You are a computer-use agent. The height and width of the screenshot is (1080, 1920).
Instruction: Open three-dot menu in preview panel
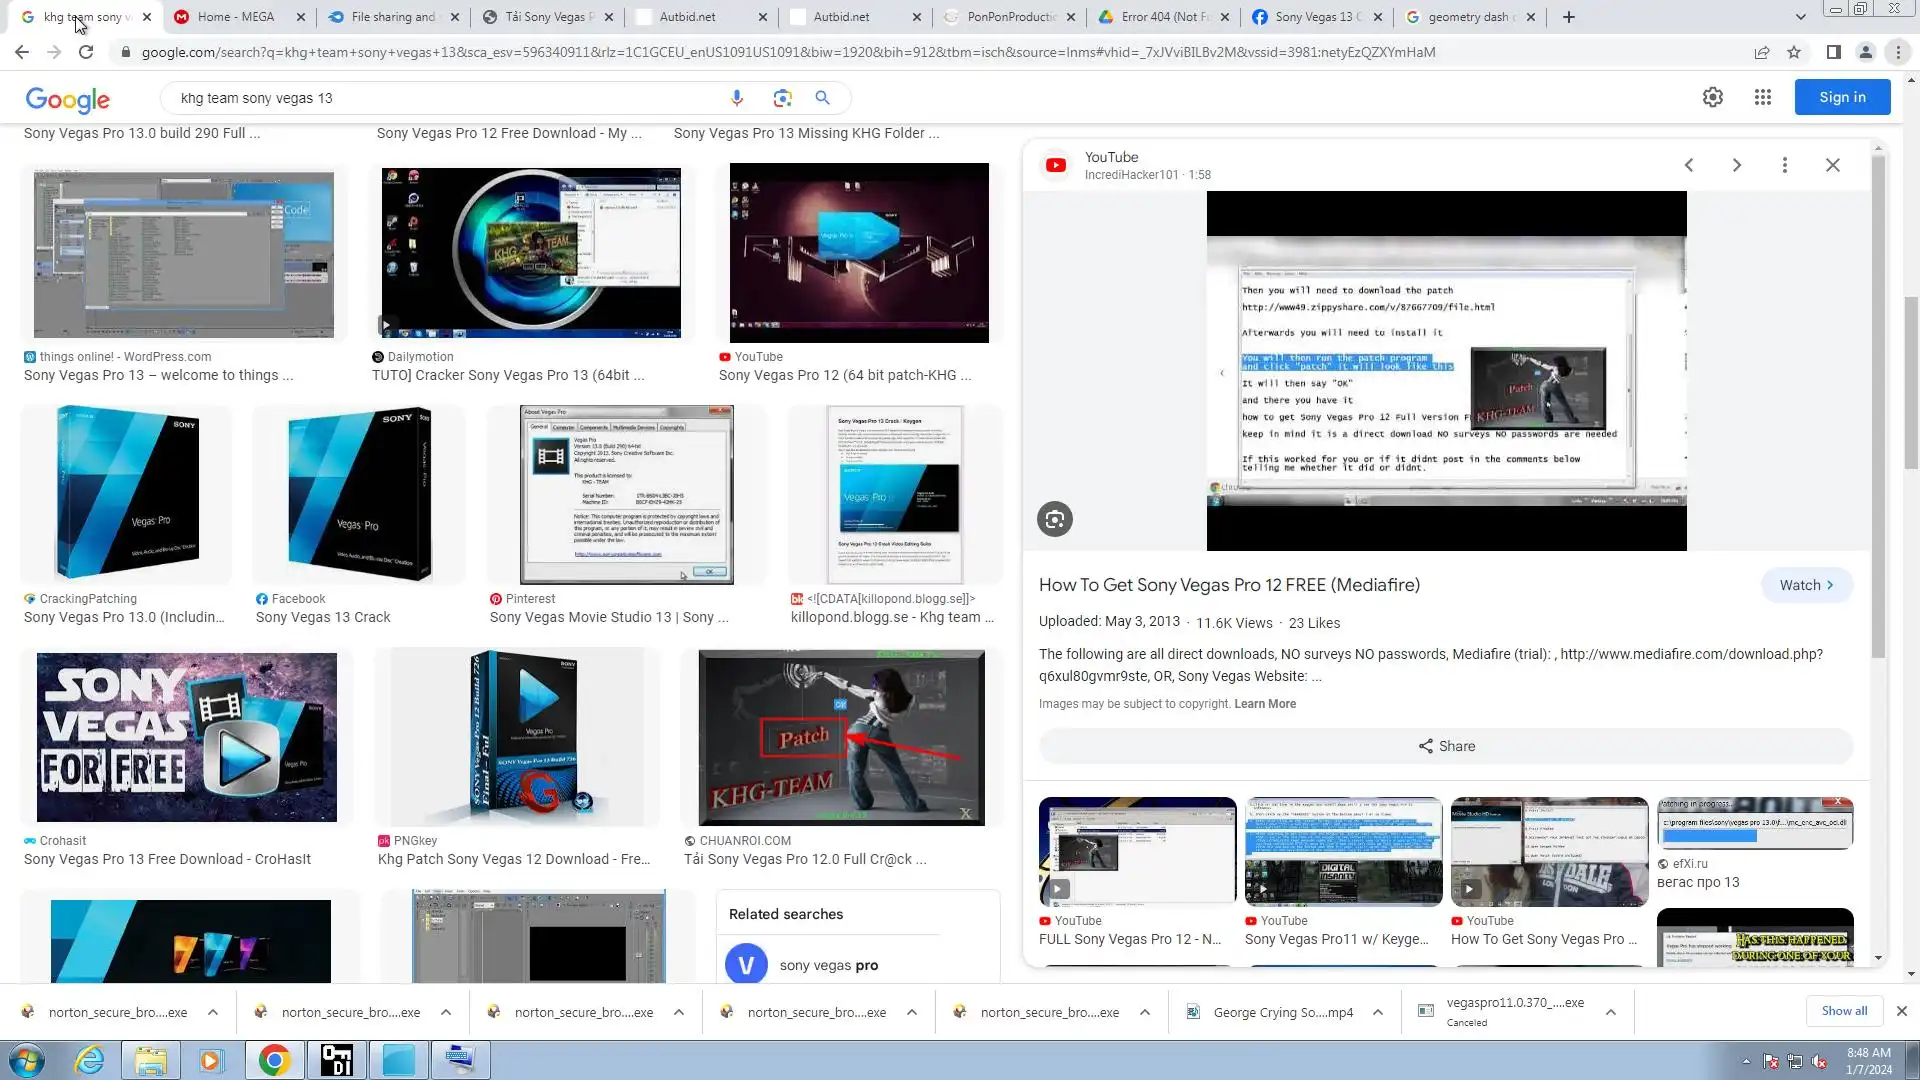coord(1785,165)
